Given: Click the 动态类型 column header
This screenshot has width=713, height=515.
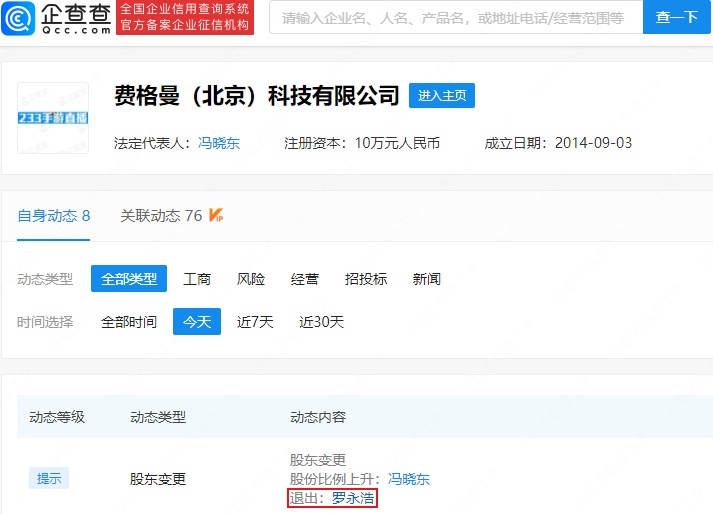Looking at the screenshot, I should click(x=158, y=417).
